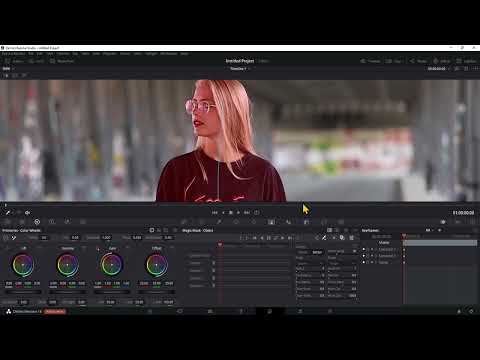The width and height of the screenshot is (480, 360).
Task: Open the project manager home icon
Action: [459, 311]
